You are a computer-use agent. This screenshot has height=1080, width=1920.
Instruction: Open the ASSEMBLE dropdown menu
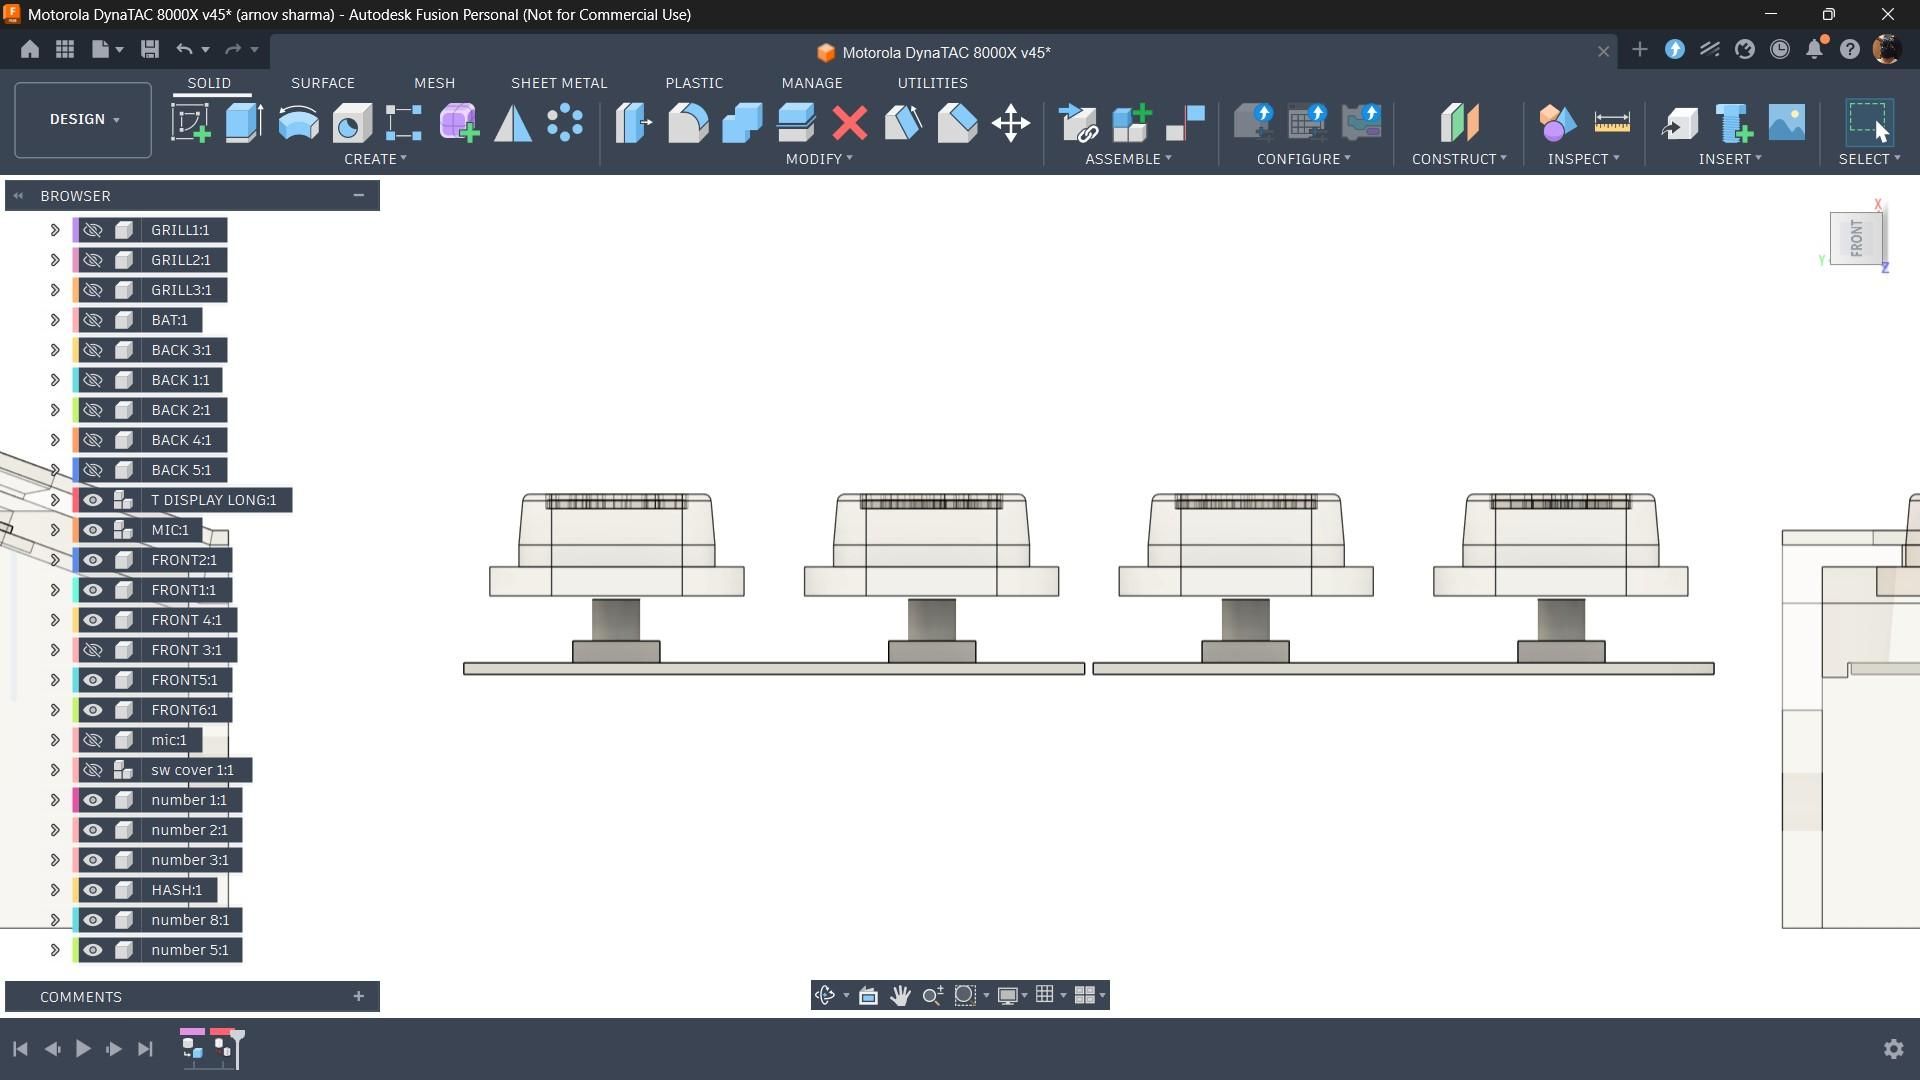1128,159
